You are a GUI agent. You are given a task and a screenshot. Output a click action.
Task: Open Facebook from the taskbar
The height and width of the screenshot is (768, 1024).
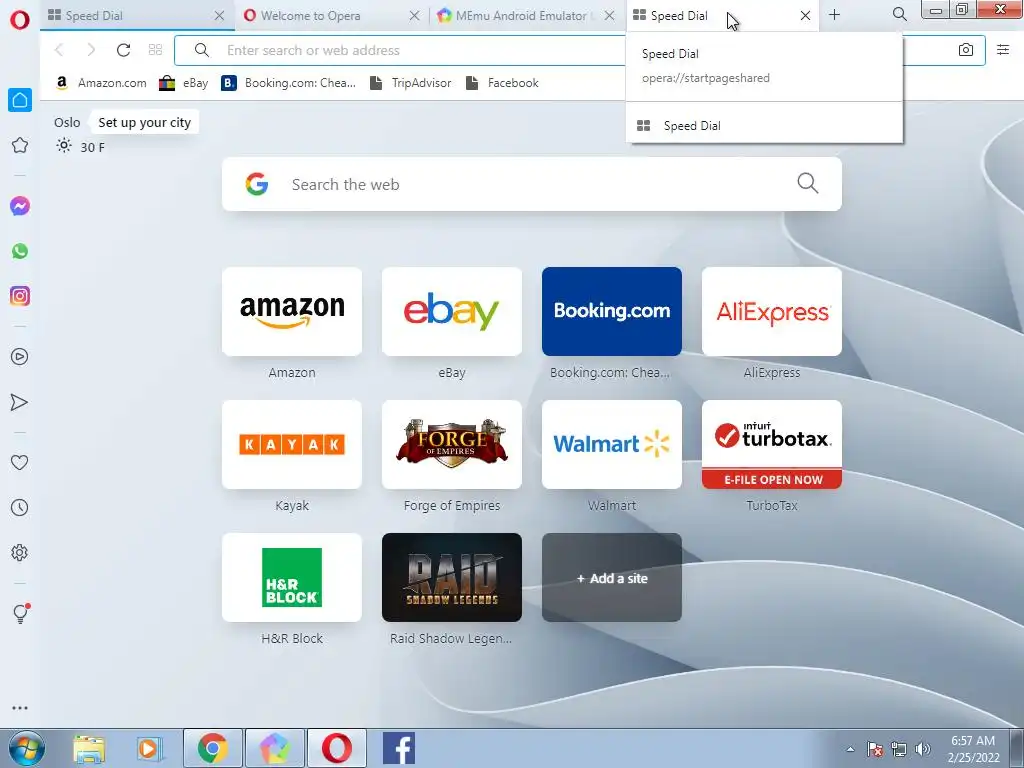[398, 748]
